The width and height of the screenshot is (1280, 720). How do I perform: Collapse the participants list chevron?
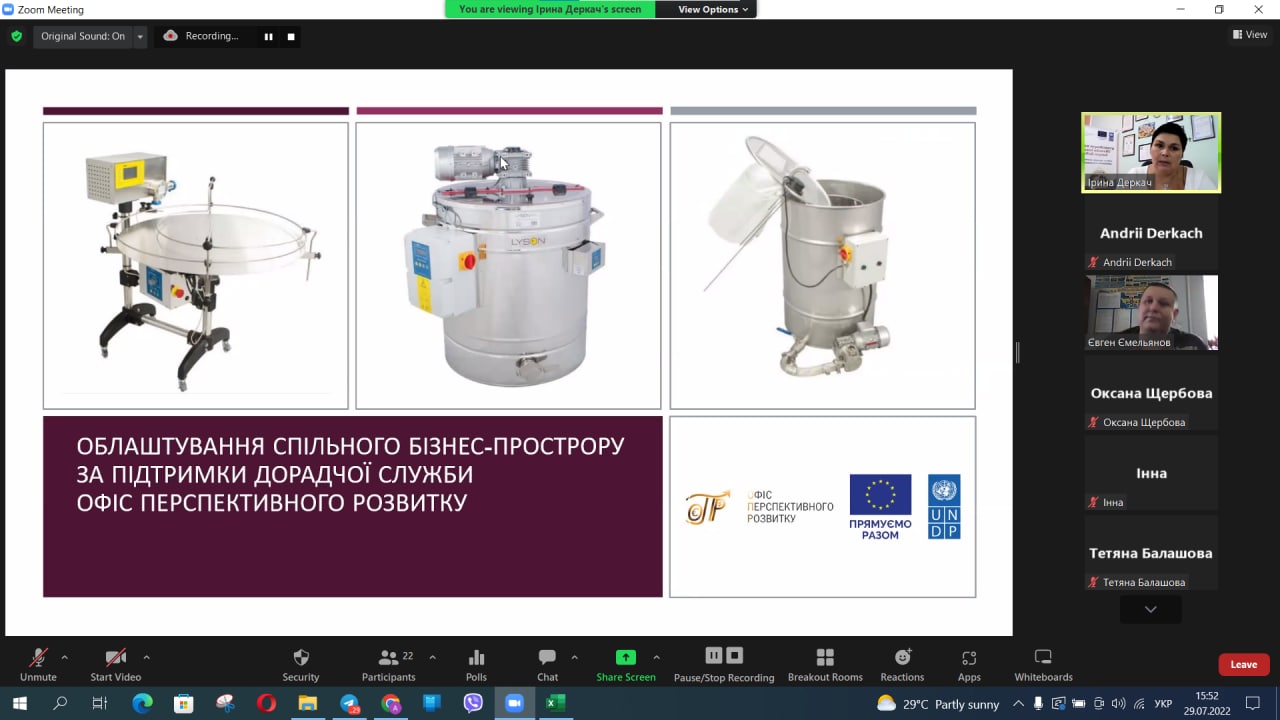(x=1150, y=609)
